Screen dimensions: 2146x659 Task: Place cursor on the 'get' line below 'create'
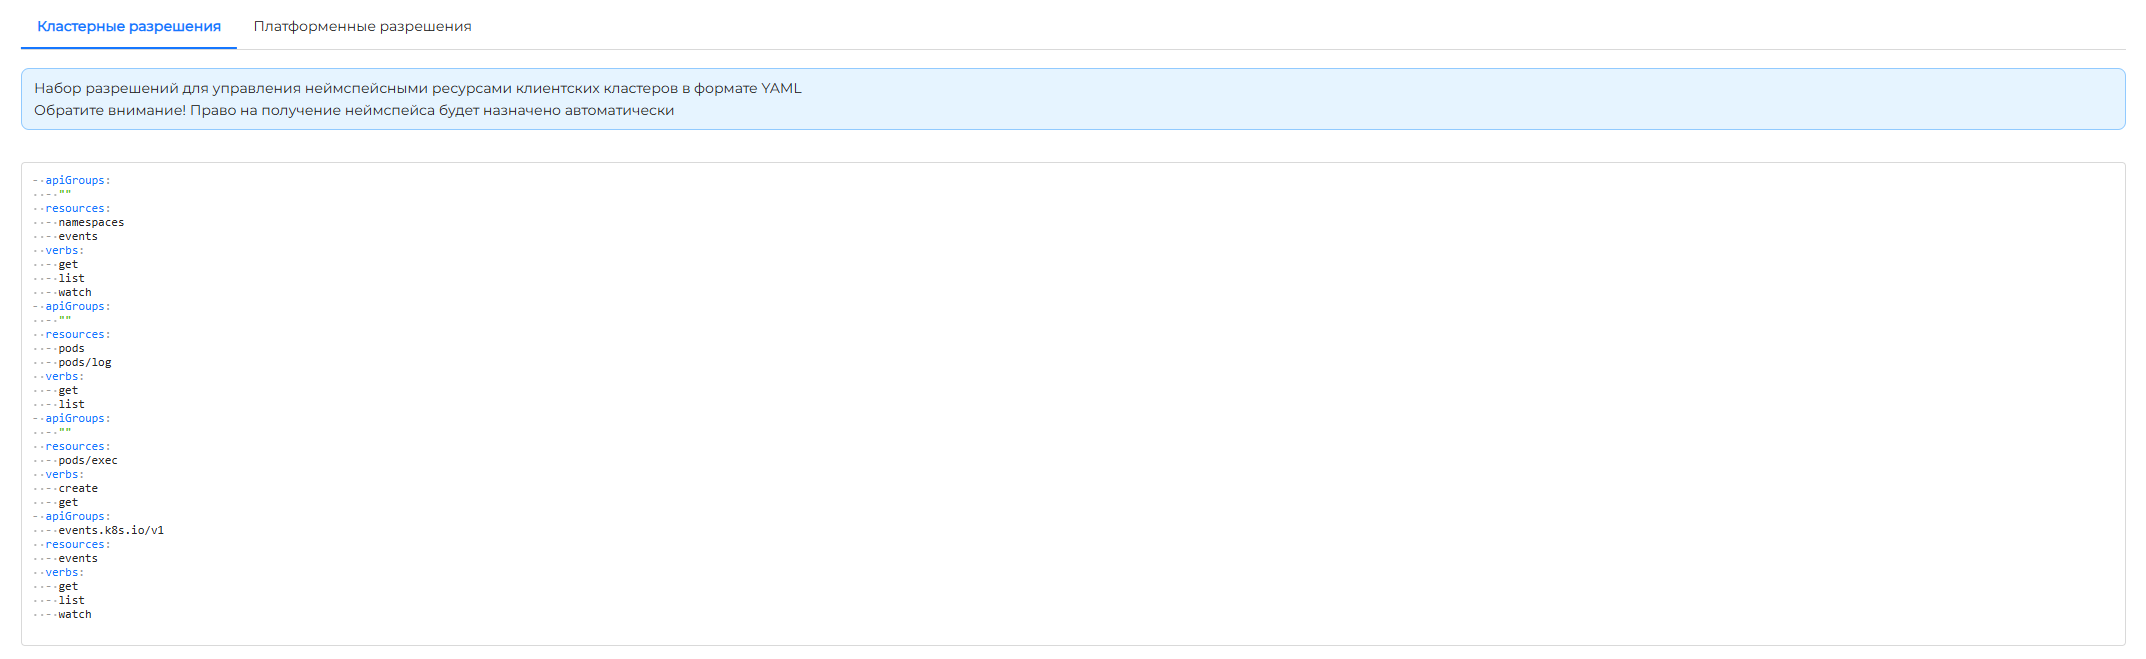click(68, 502)
